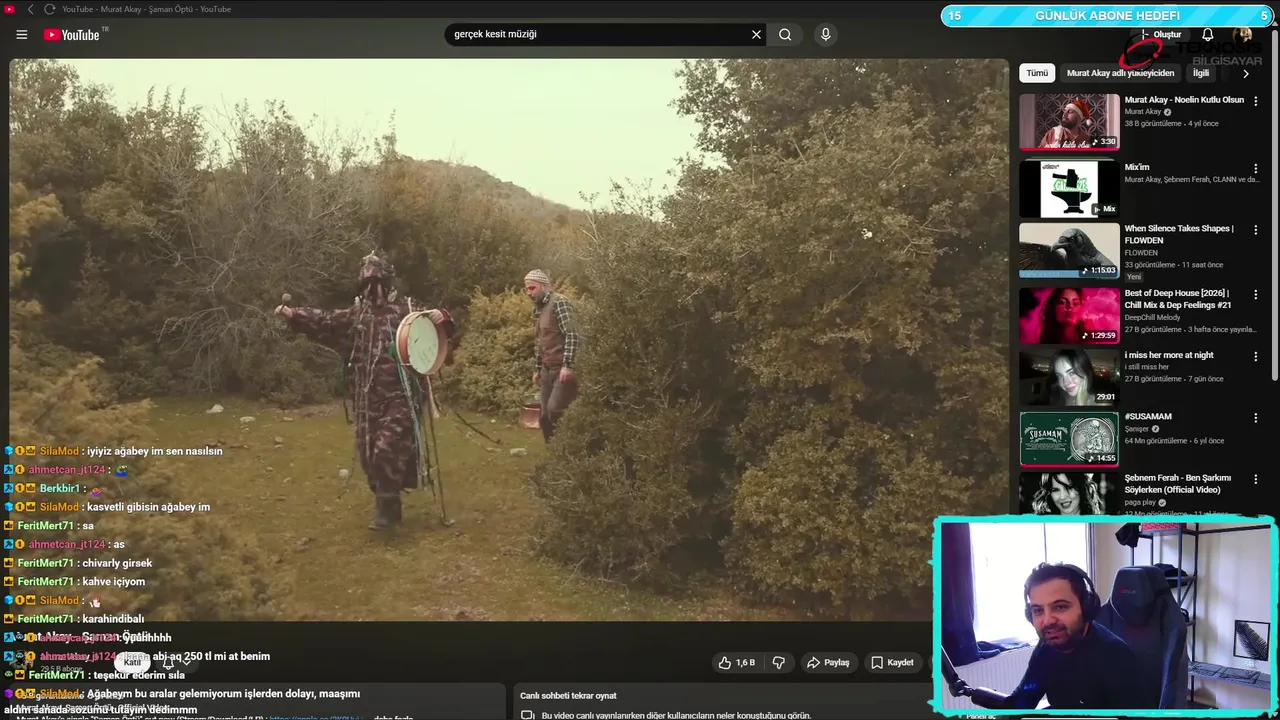Open three-dot menu for Şebnem Ferah video
Viewport: 1280px width, 720px height.
(1256, 479)
